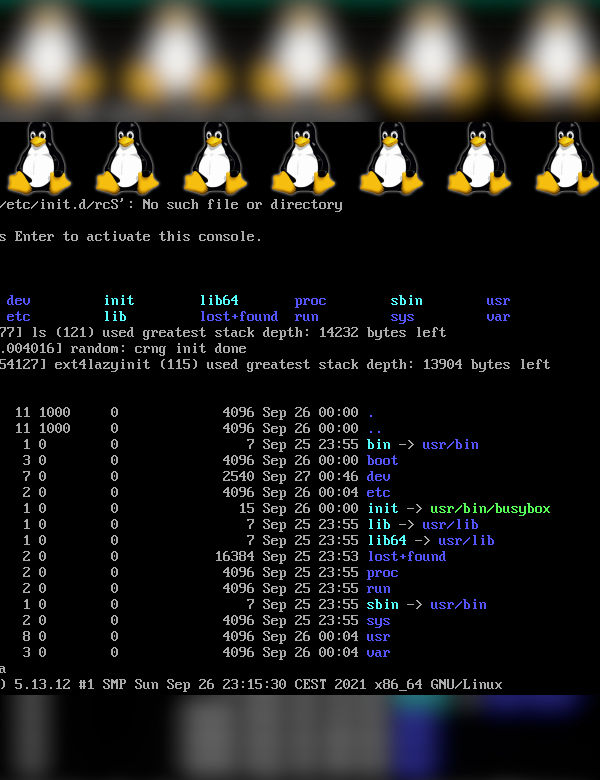Screen dimensions: 600x780
Task: Click 'dev' in the long listing row
Action: tap(379, 476)
